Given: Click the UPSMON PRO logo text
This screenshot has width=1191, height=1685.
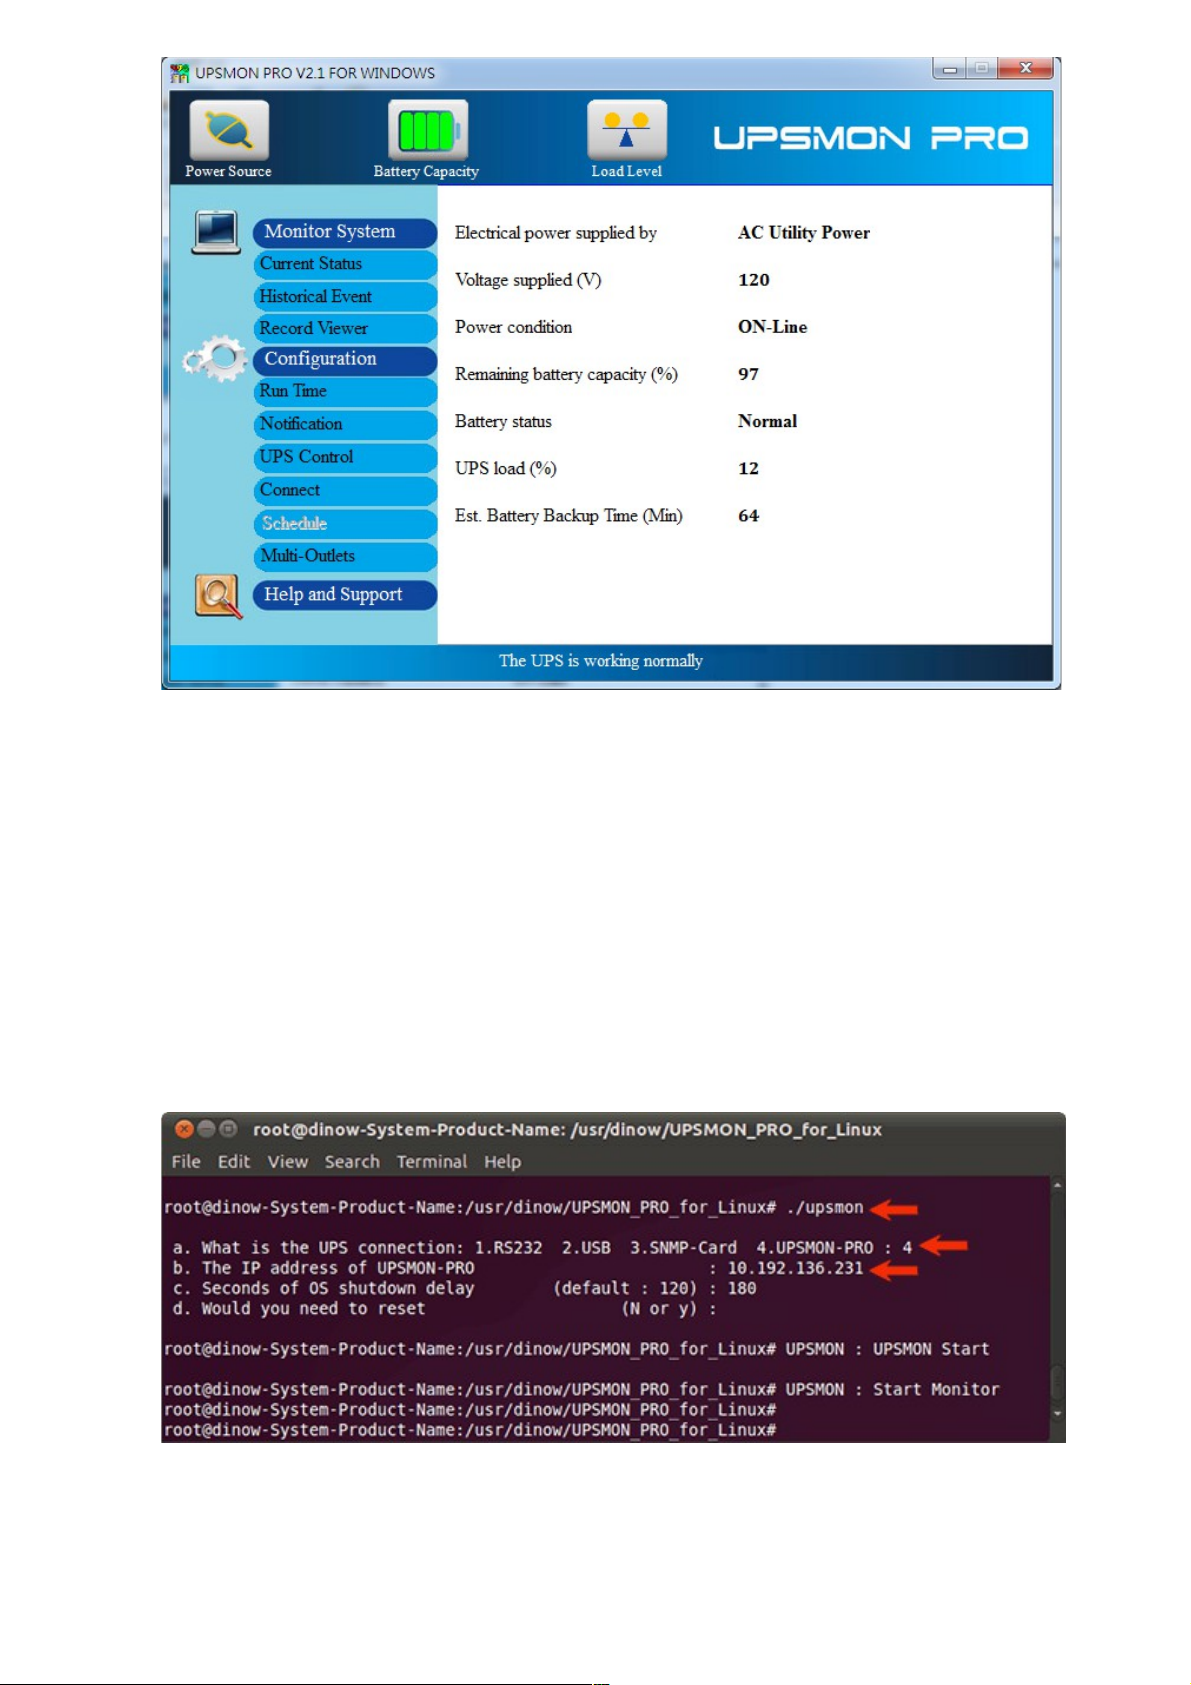Looking at the screenshot, I should point(870,138).
